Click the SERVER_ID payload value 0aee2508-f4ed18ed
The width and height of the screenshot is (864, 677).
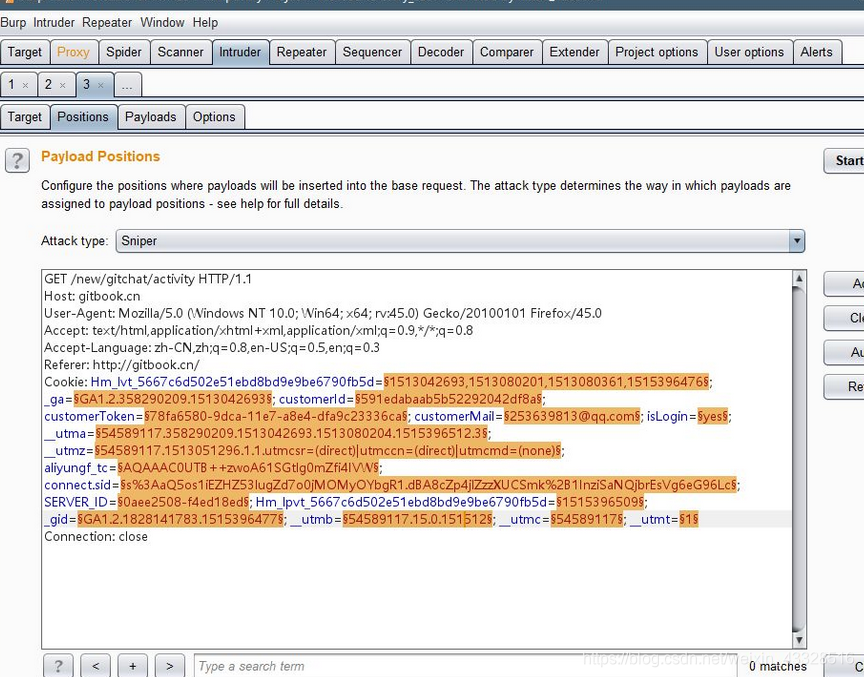[183, 502]
